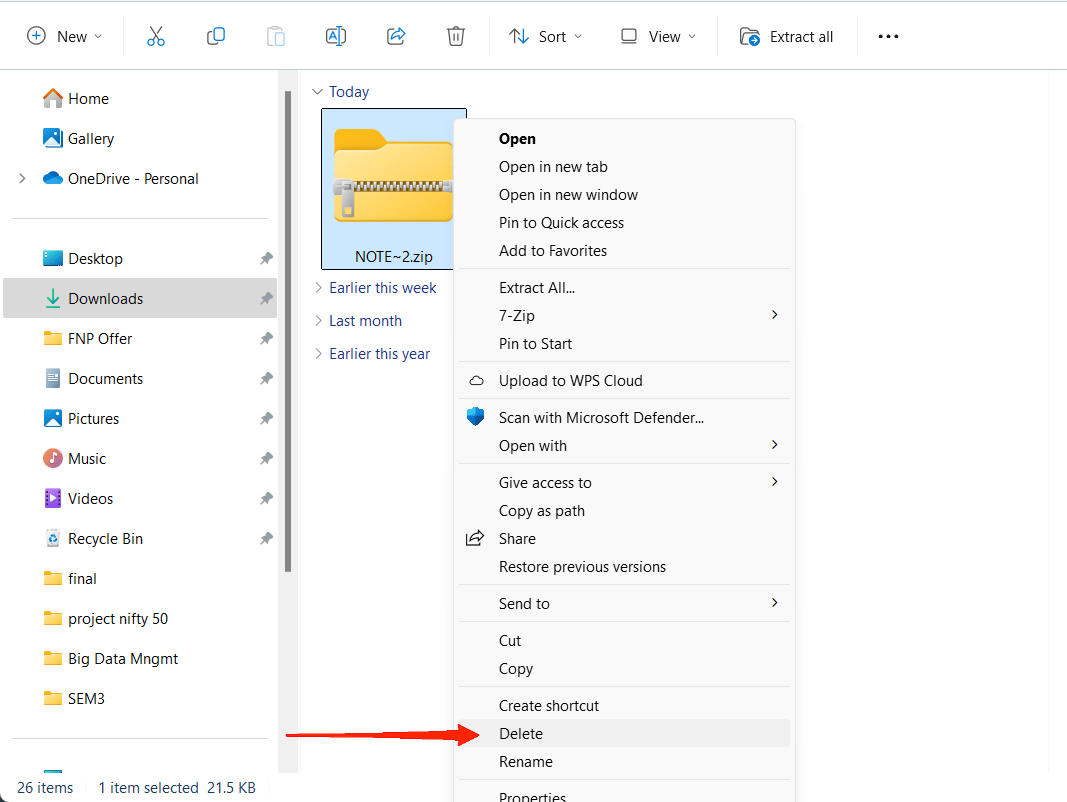The width and height of the screenshot is (1067, 802).
Task: Go to Home in sidebar
Action: [x=76, y=99]
